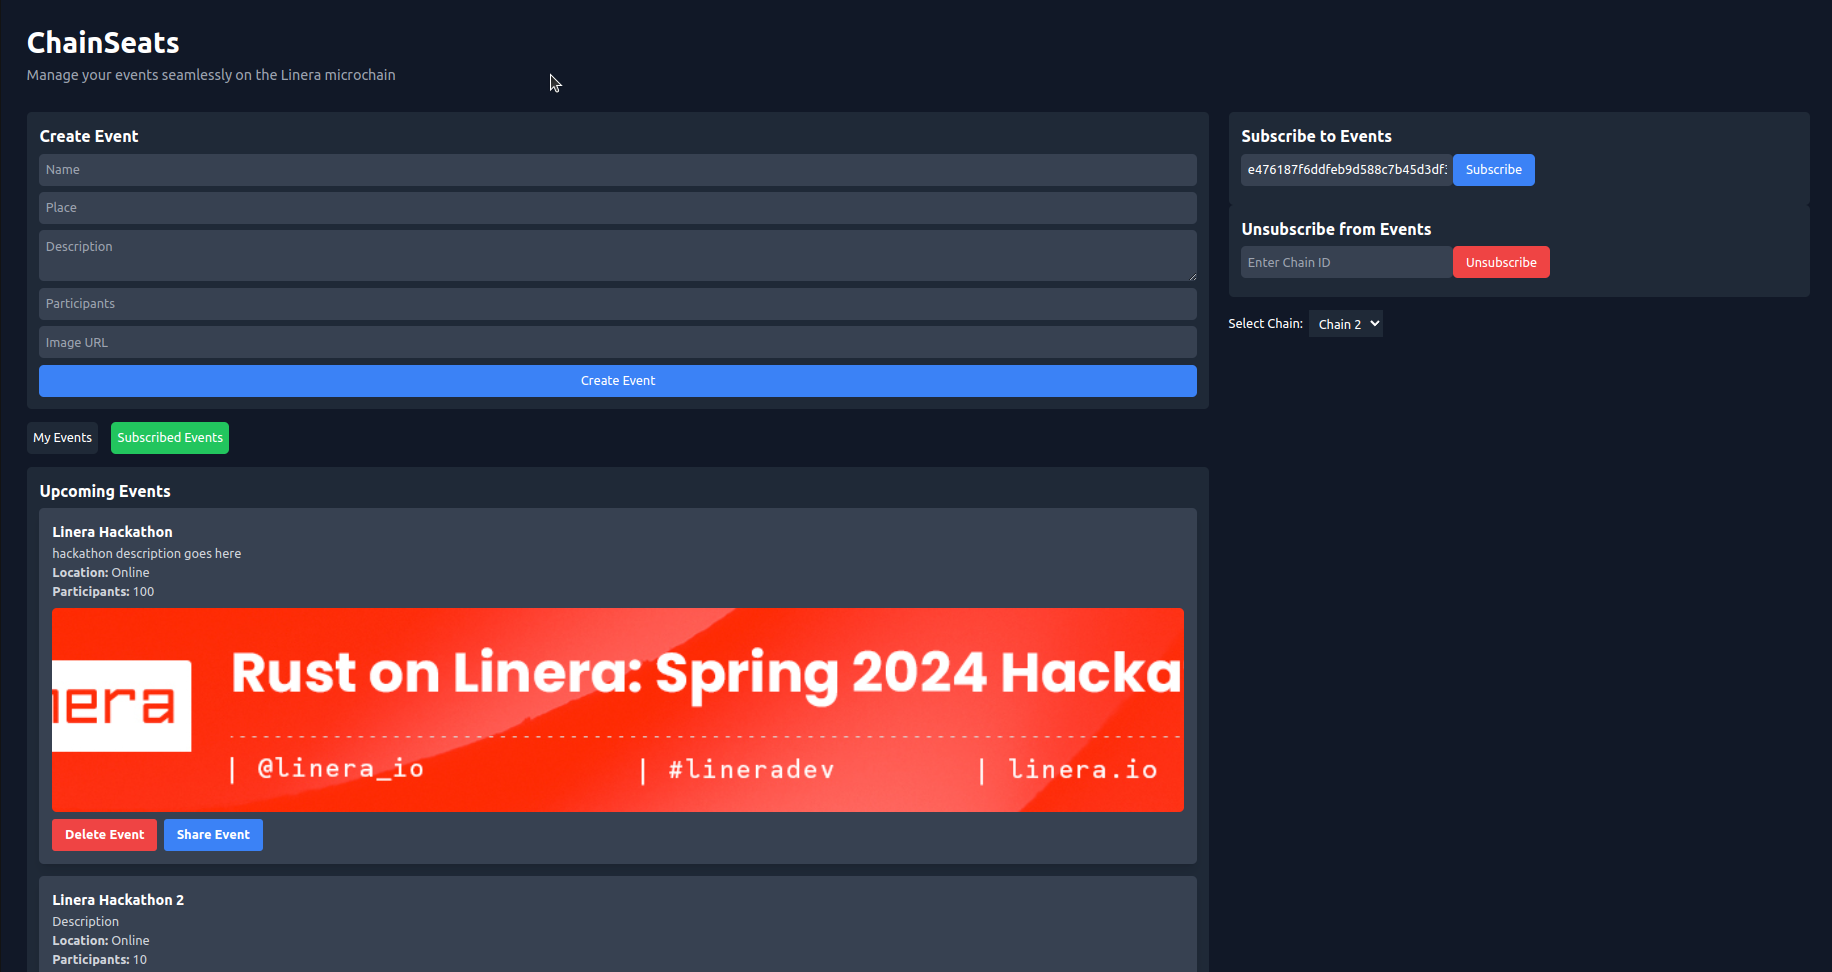
Task: Click the Rust on Linera banner image
Action: (x=618, y=710)
